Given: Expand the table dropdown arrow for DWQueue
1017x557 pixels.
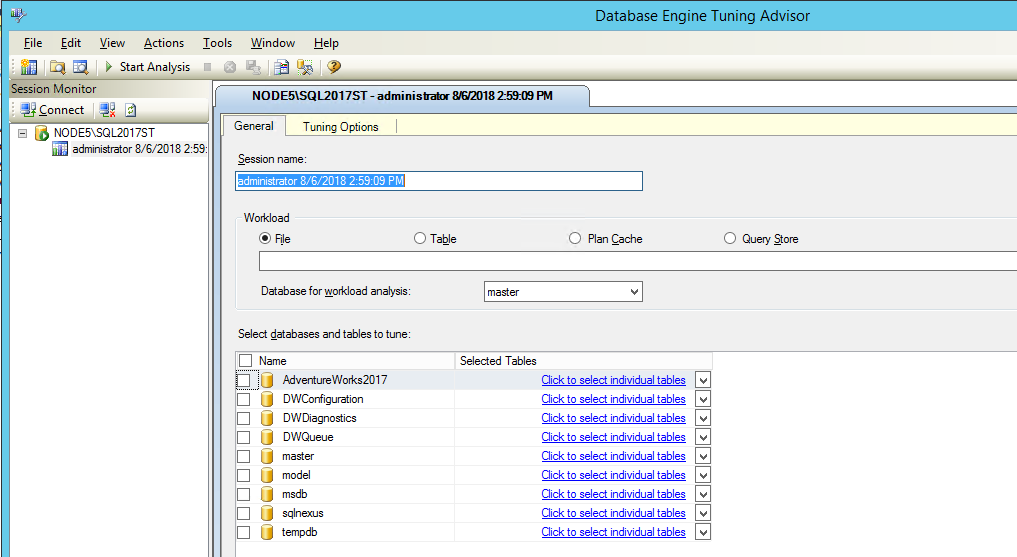Looking at the screenshot, I should point(703,437).
